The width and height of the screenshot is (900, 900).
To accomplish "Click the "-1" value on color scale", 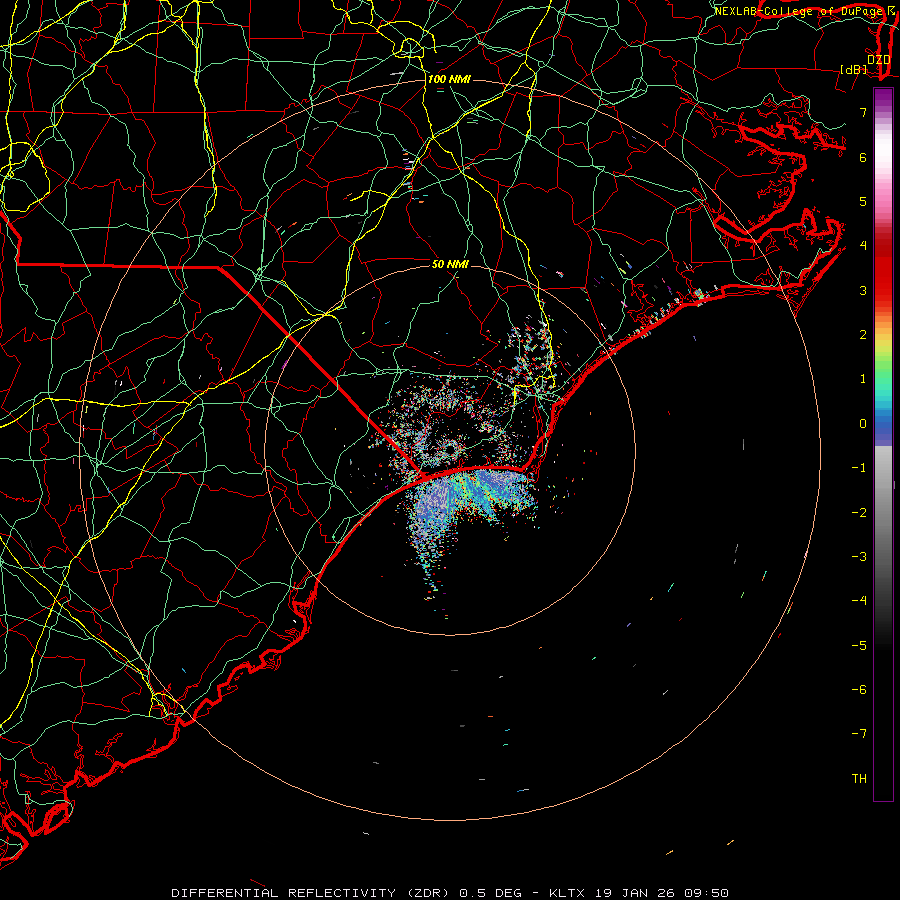I will click(859, 468).
